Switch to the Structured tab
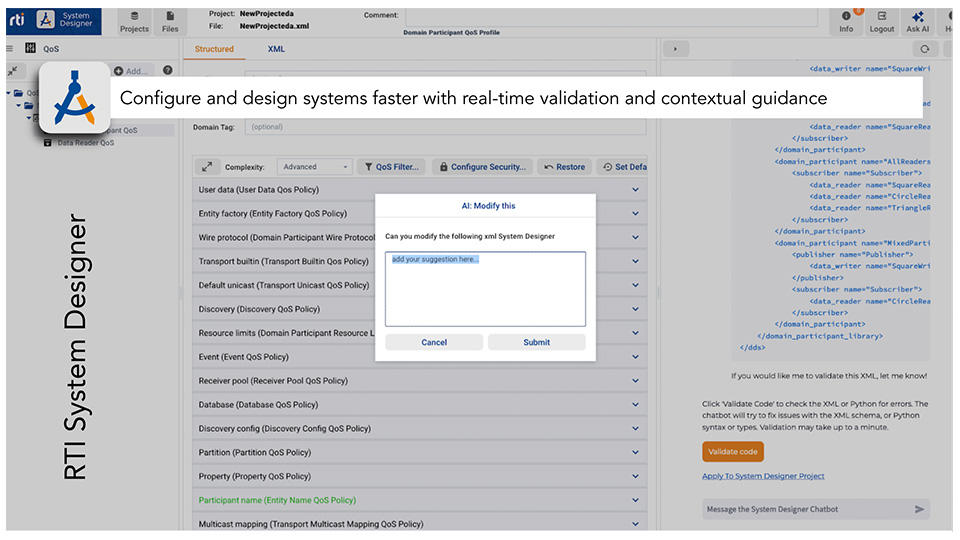The height and width of the screenshot is (540, 960). click(214, 49)
